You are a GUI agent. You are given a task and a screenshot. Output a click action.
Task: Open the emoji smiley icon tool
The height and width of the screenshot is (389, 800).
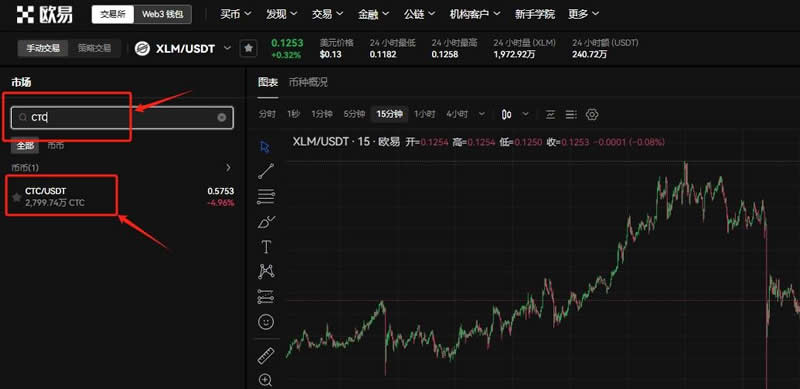click(266, 322)
